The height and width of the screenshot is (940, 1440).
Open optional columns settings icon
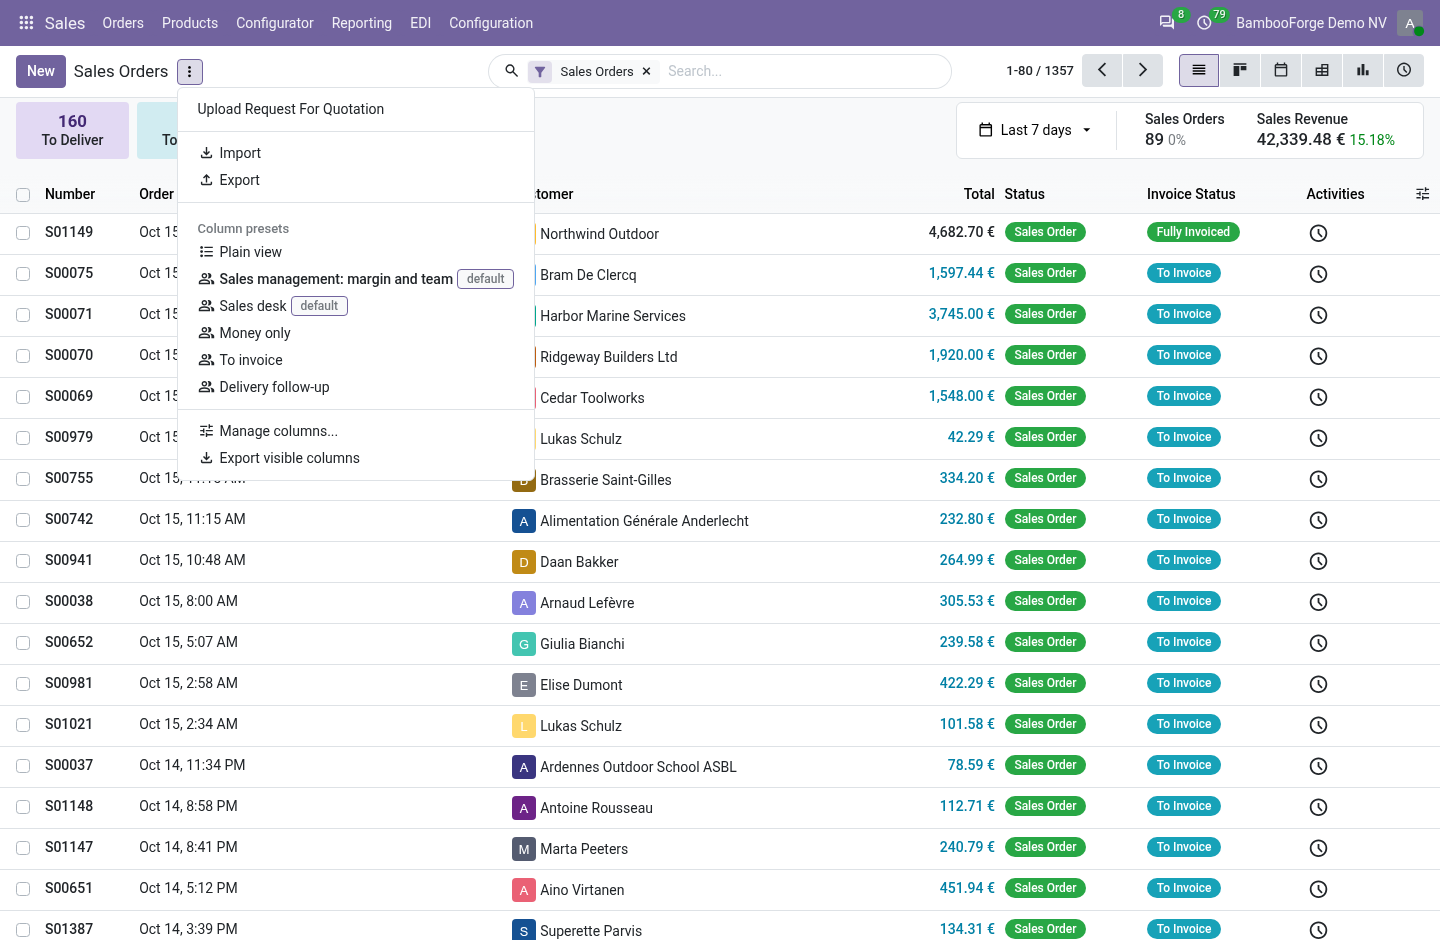[1423, 194]
